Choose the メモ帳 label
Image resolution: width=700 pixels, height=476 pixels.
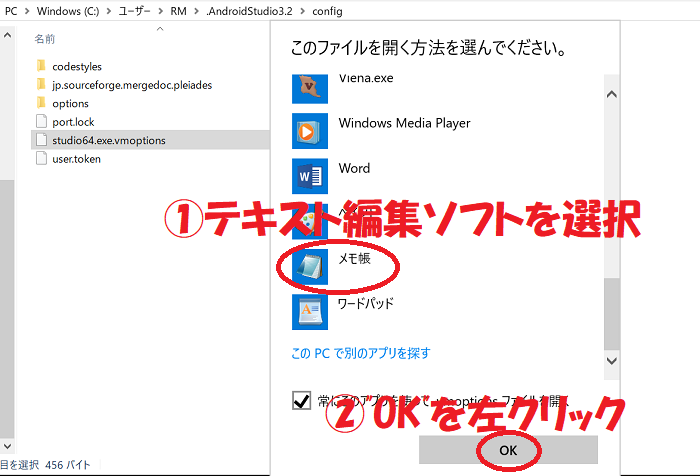pos(354,258)
